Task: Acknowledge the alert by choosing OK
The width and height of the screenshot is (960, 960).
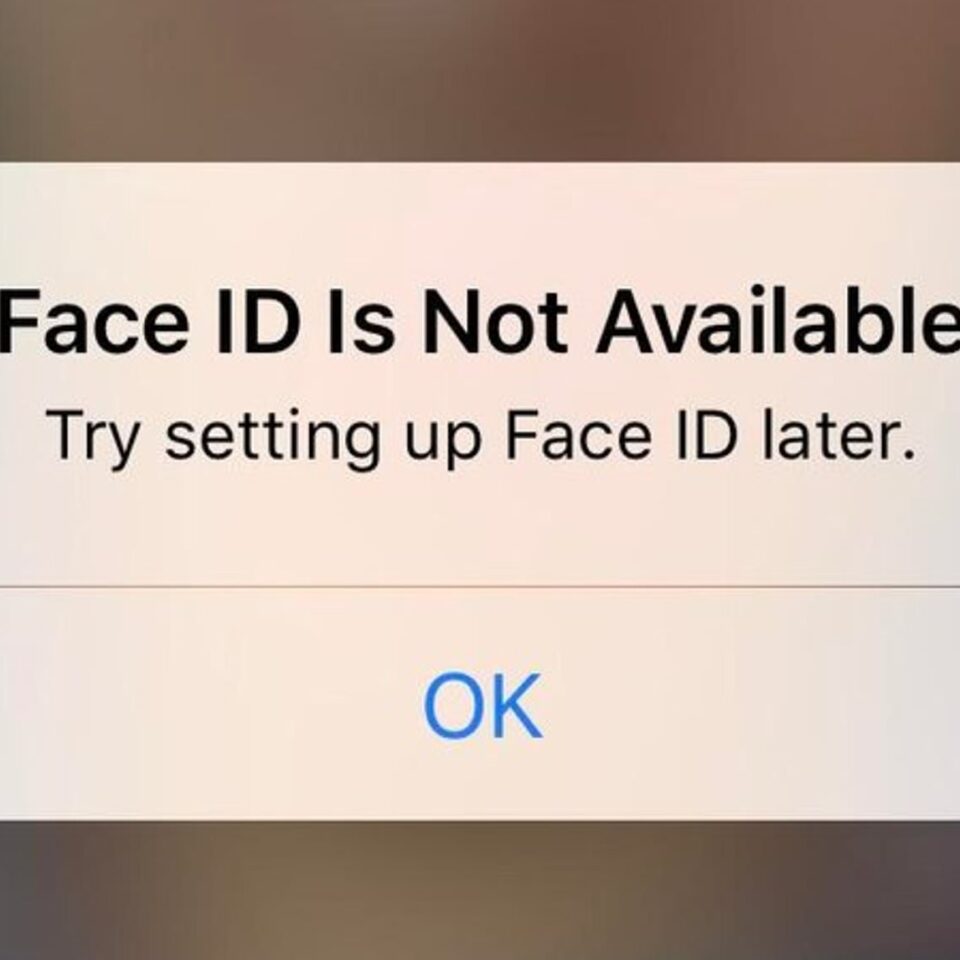Action: pyautogui.click(x=482, y=705)
